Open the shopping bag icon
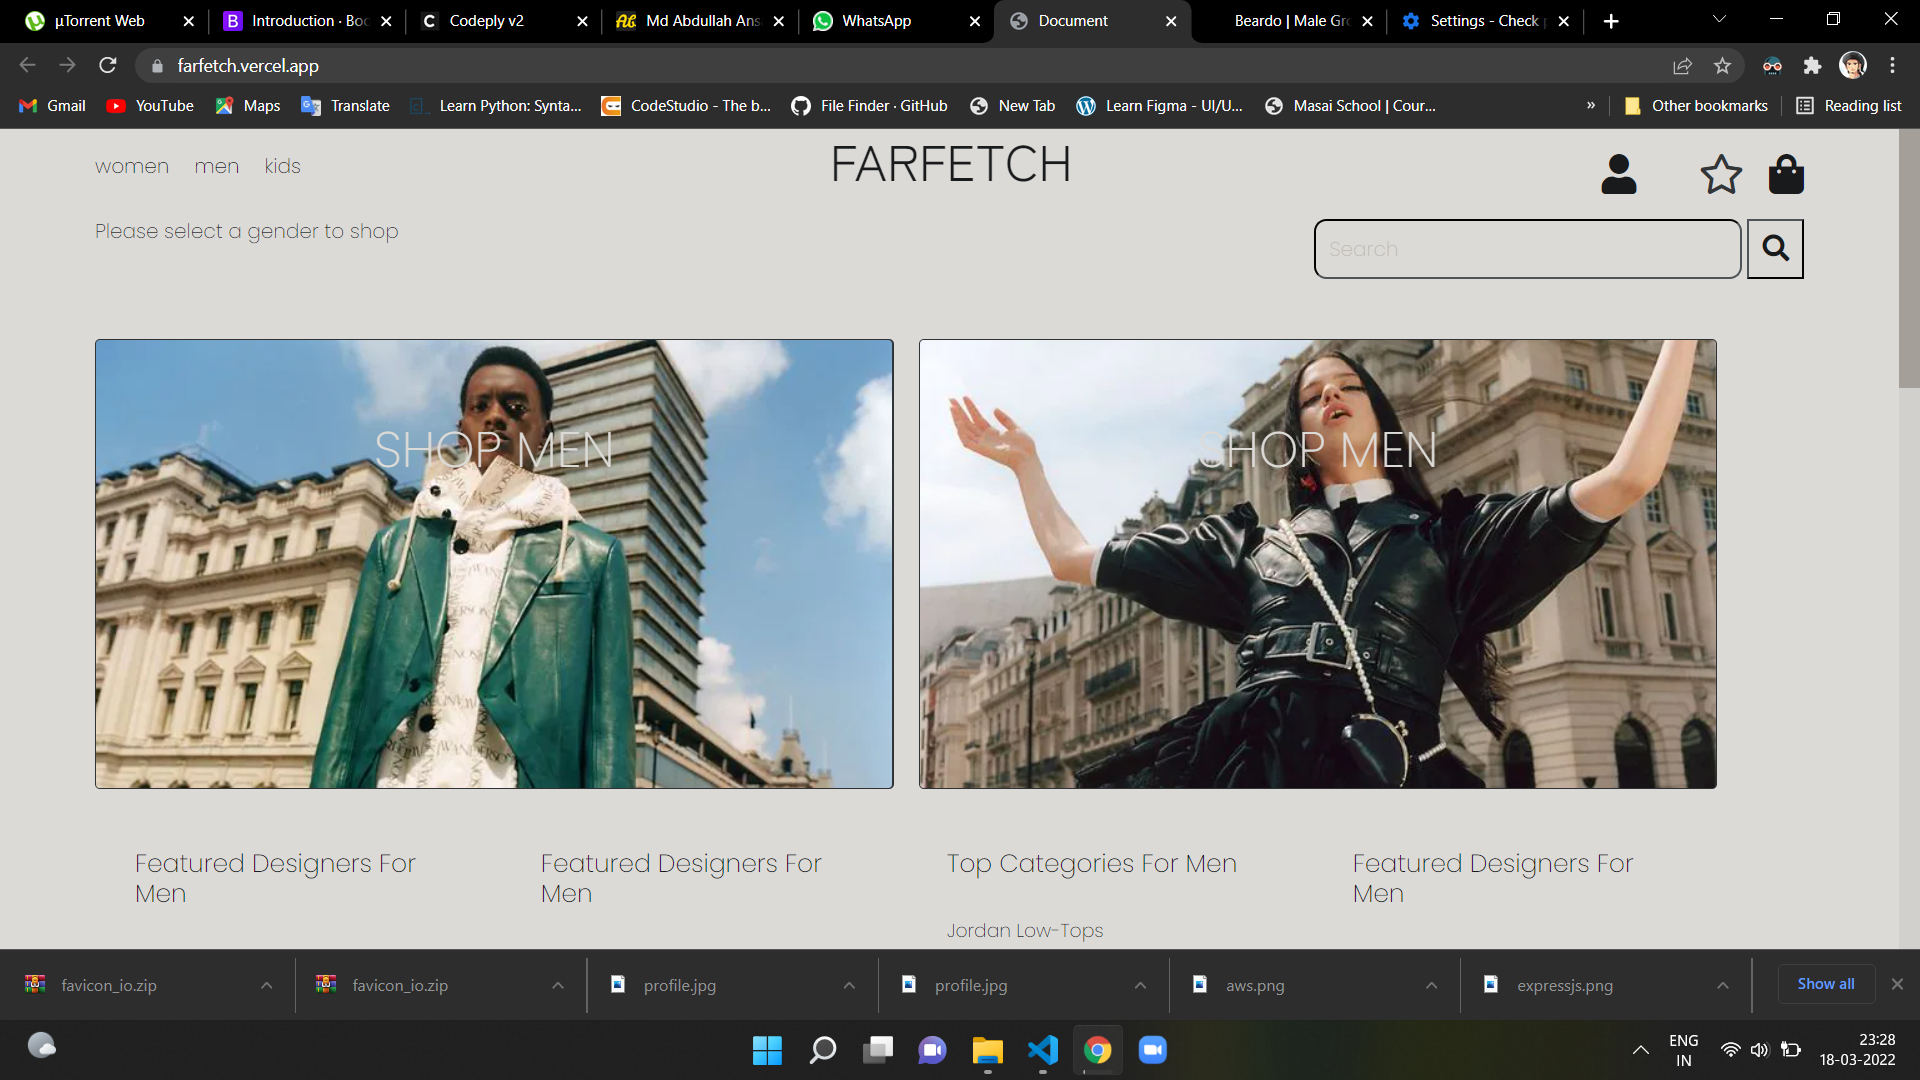 (x=1786, y=174)
